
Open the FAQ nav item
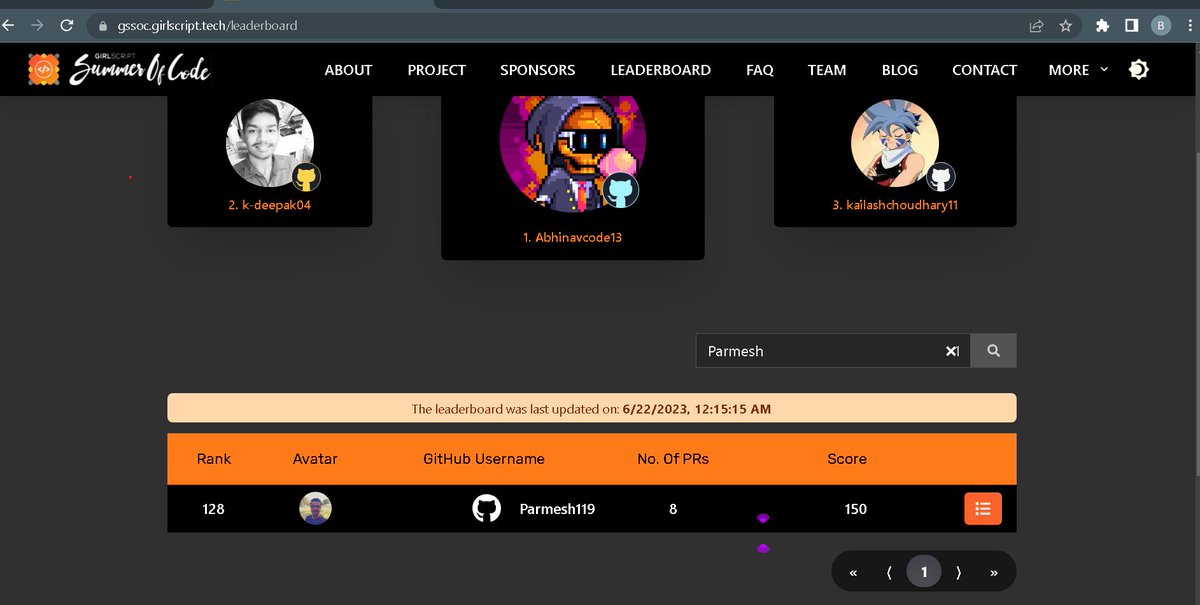(760, 70)
